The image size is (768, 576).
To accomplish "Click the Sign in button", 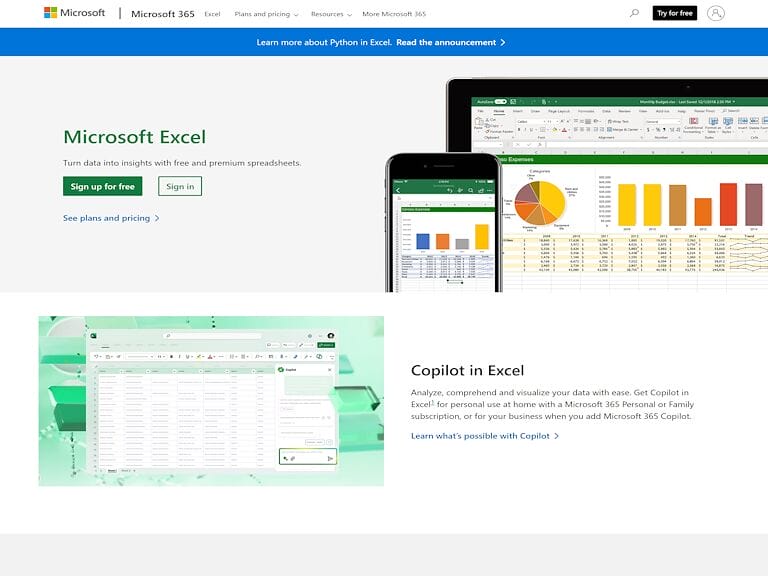I will (x=180, y=186).
